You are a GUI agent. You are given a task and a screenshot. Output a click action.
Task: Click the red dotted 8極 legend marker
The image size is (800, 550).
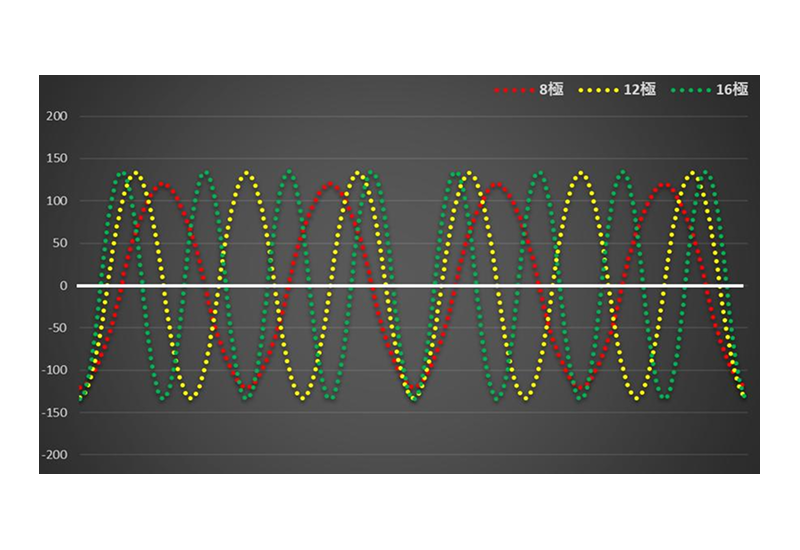tap(515, 90)
